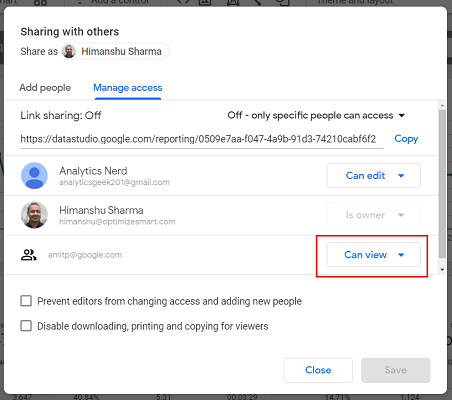The height and width of the screenshot is (400, 452).
Task: Click the Link sharing: Off label
Action: (x=61, y=115)
